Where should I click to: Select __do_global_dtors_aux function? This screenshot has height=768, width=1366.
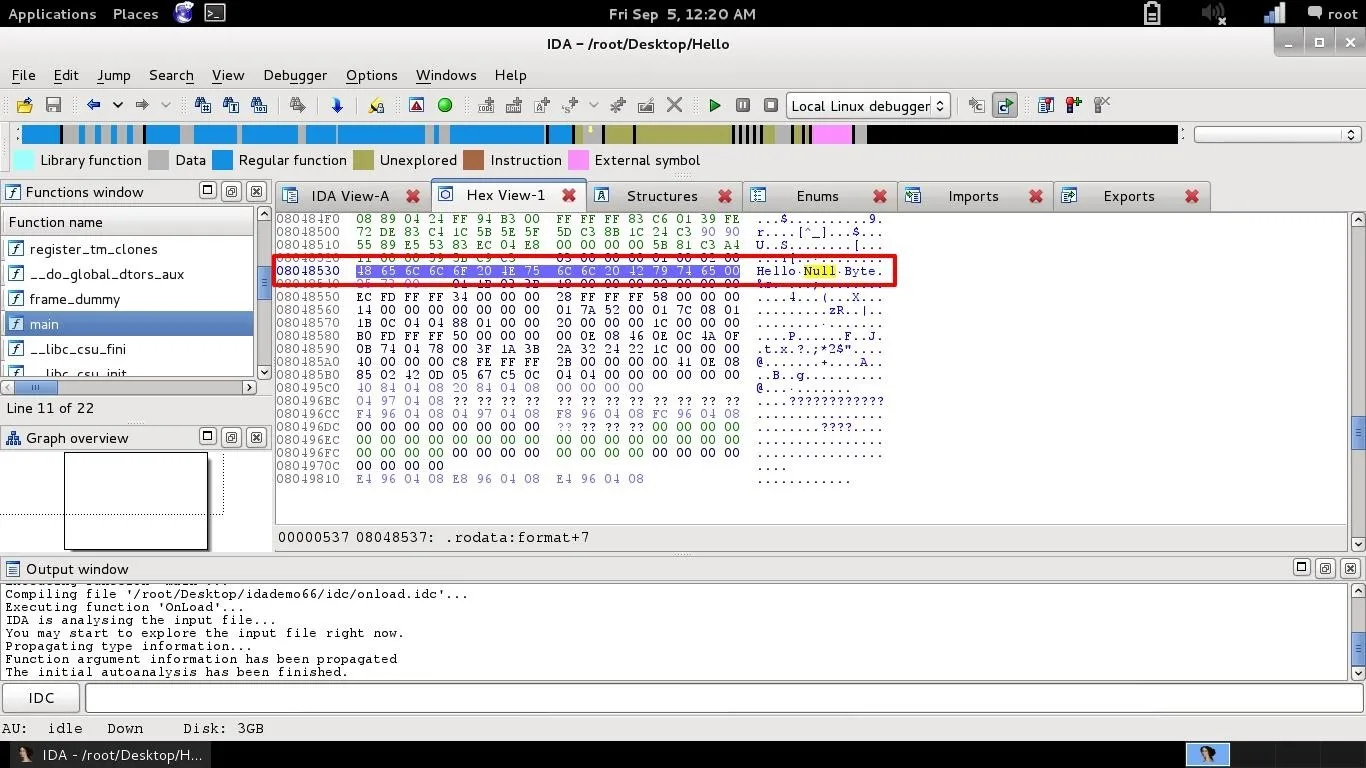click(128, 274)
